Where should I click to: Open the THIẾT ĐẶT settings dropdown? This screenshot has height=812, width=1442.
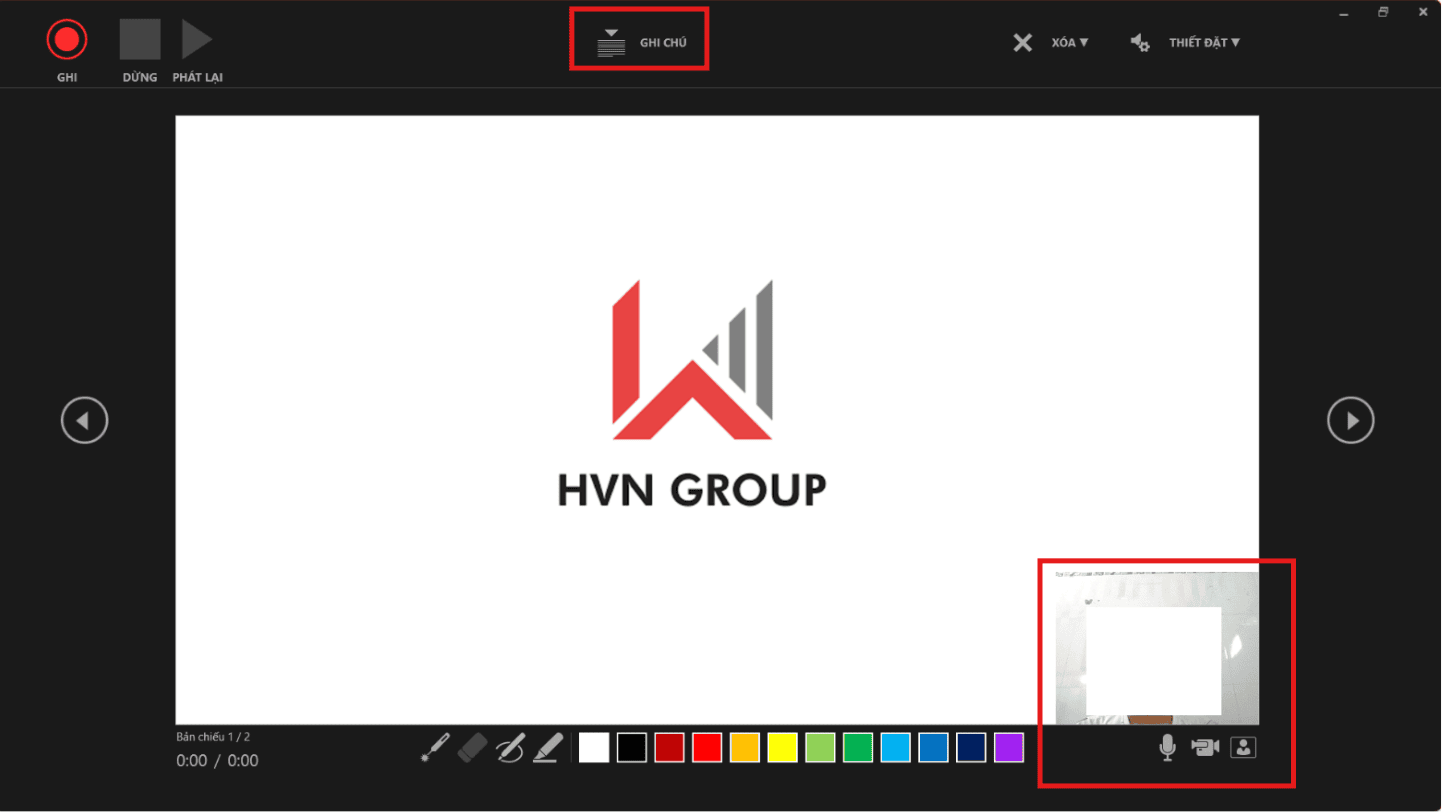[1185, 43]
